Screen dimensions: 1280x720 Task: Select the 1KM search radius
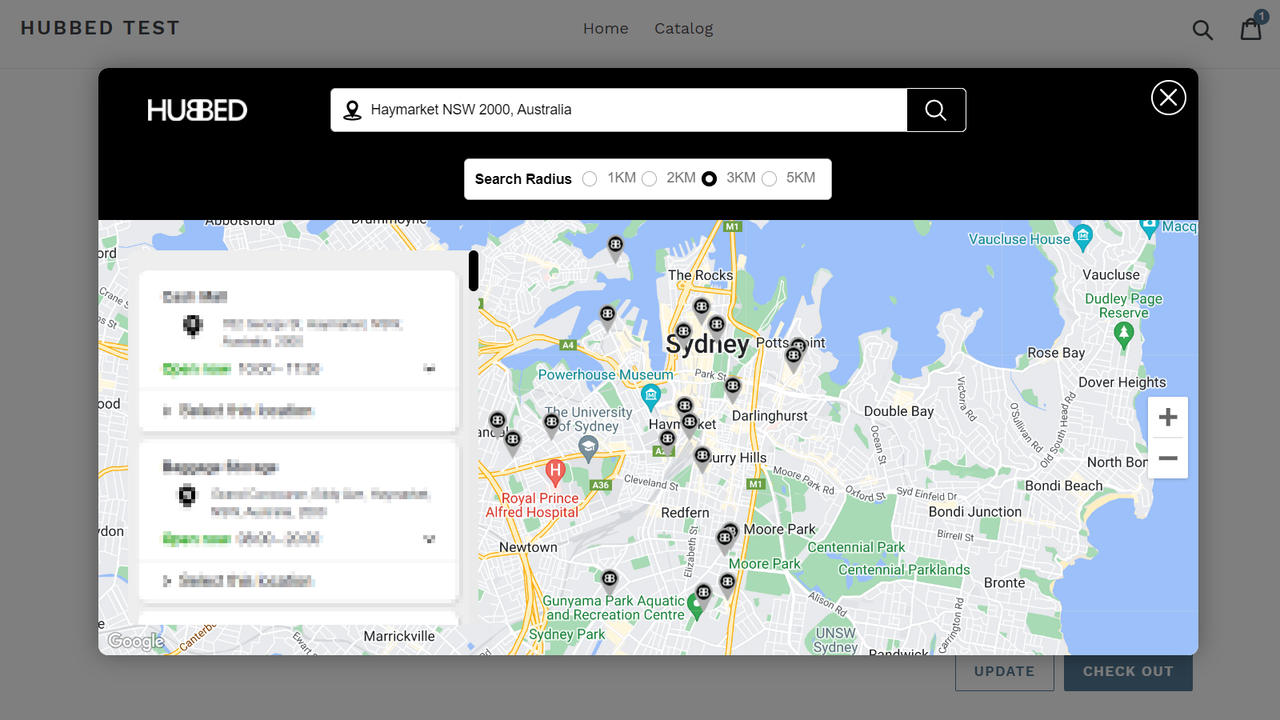coord(590,179)
